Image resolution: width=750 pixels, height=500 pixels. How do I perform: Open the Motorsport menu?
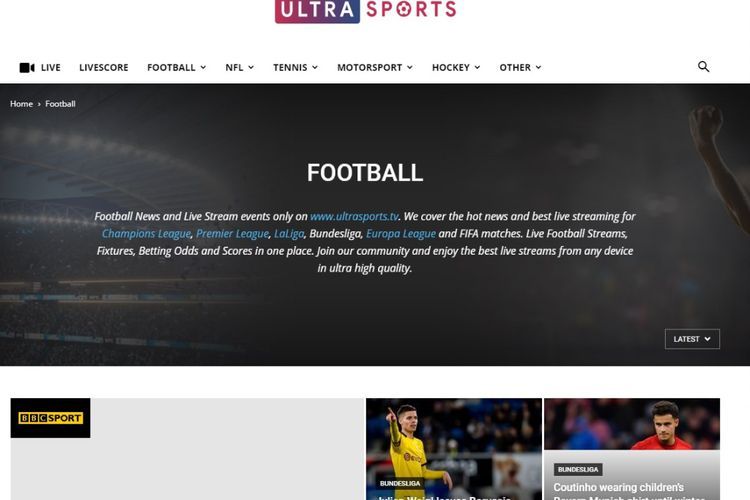coord(375,67)
